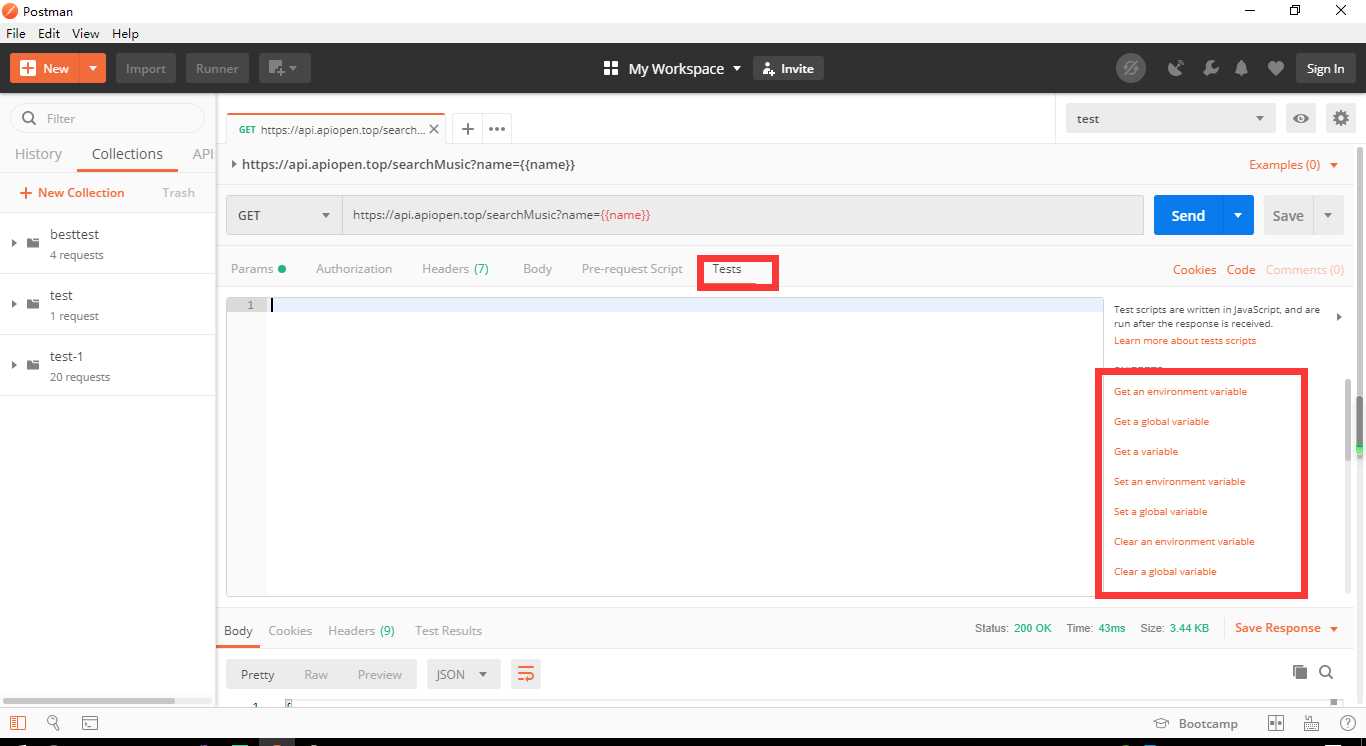This screenshot has width=1366, height=746.
Task: Collapse the snippets panel arrow
Action: pos(1339,317)
